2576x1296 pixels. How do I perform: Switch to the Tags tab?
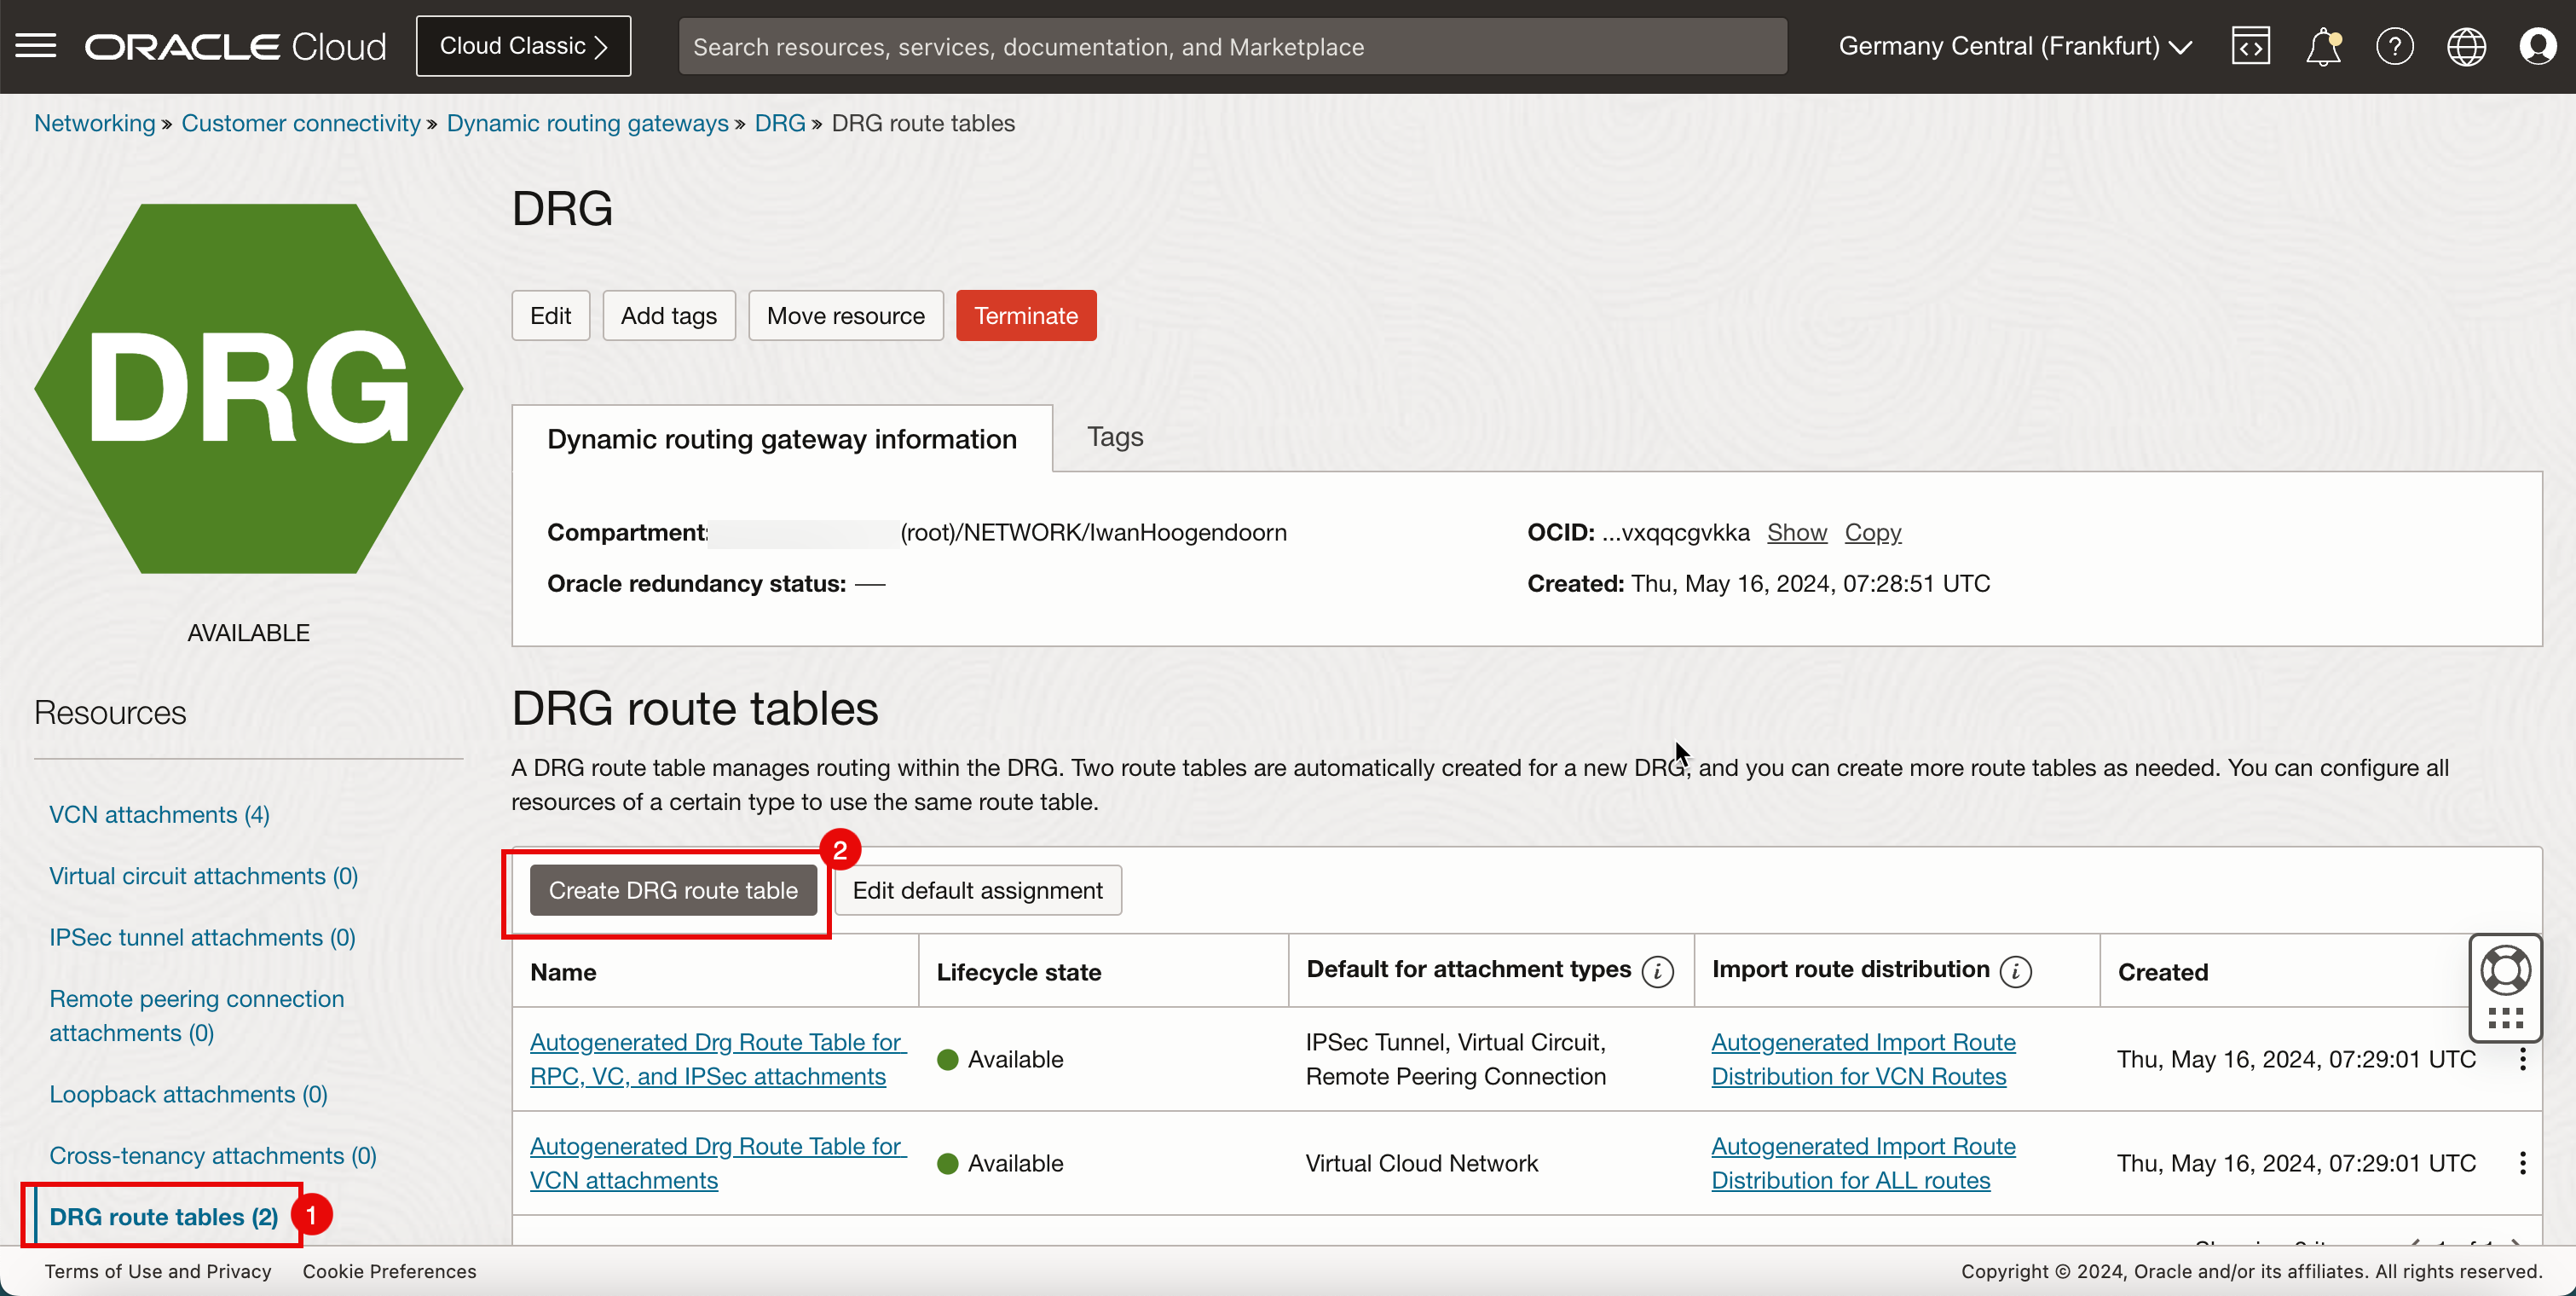pos(1117,437)
